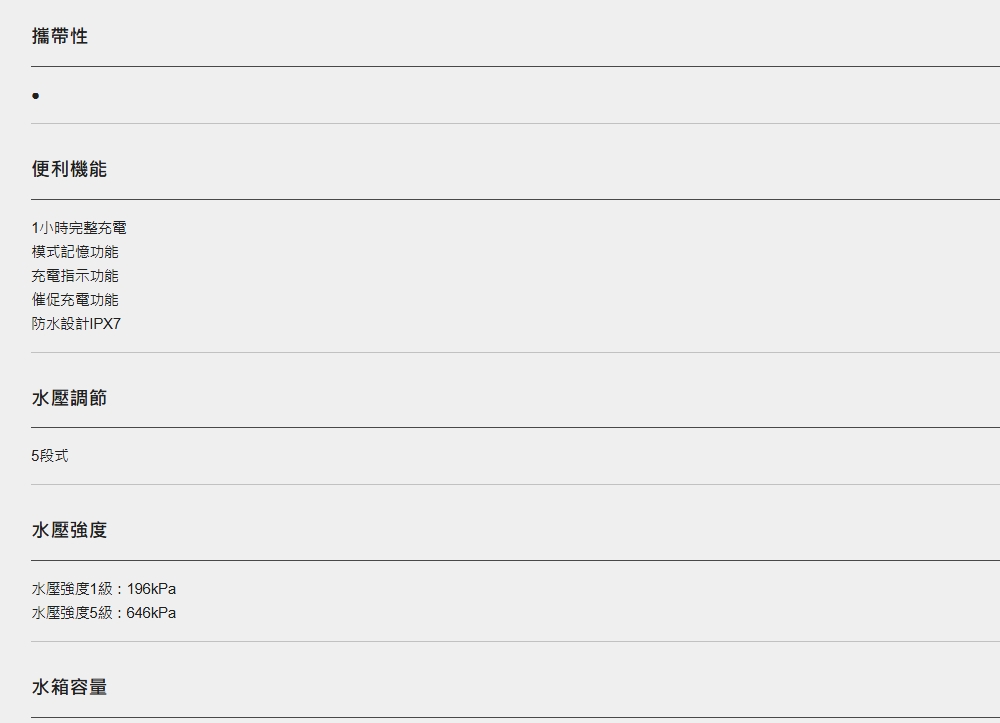Click the IPX7 rating text

[105, 323]
